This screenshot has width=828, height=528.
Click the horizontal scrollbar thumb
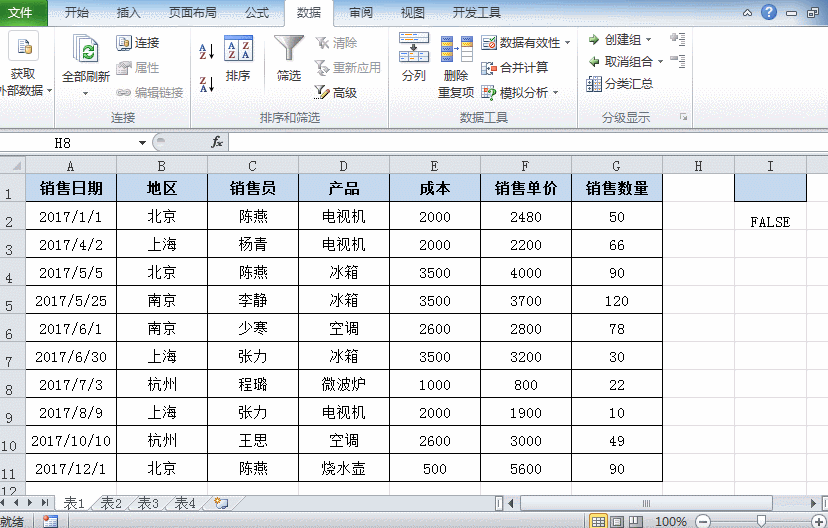646,503
